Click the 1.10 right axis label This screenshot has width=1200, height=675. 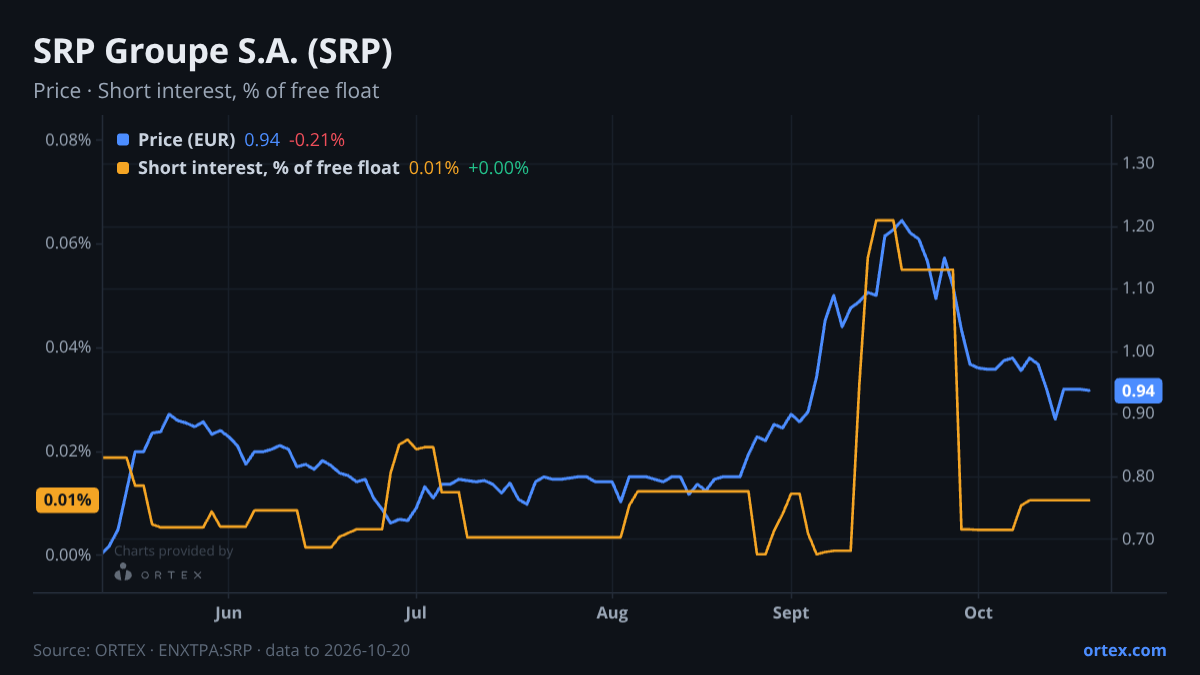[1139, 288]
